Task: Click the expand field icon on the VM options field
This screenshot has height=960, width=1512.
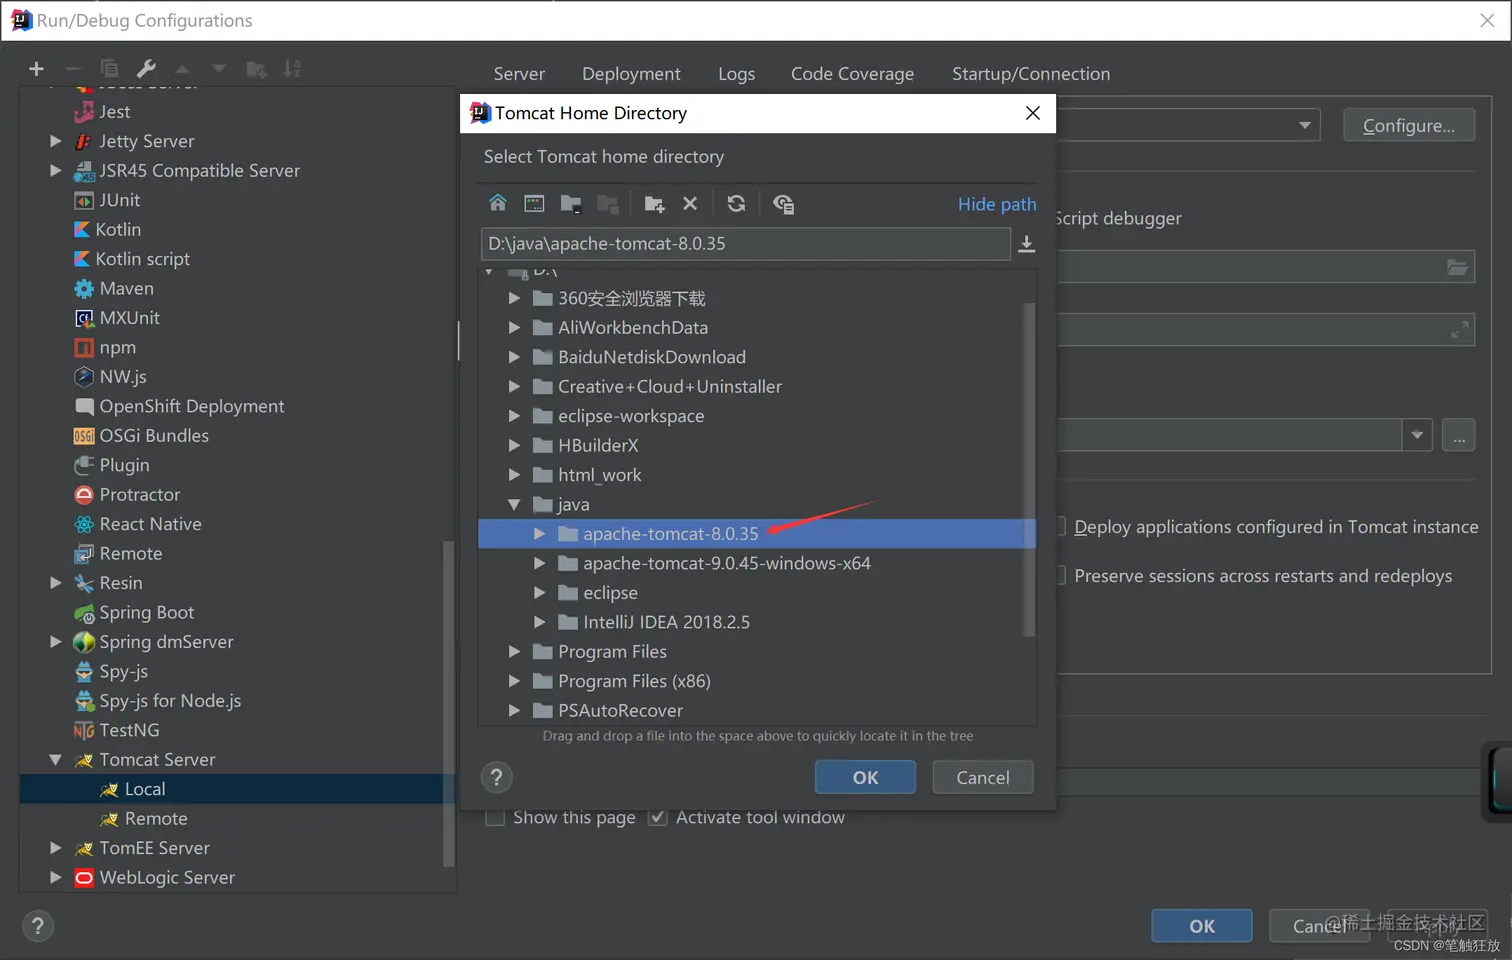Action: point(1460,329)
